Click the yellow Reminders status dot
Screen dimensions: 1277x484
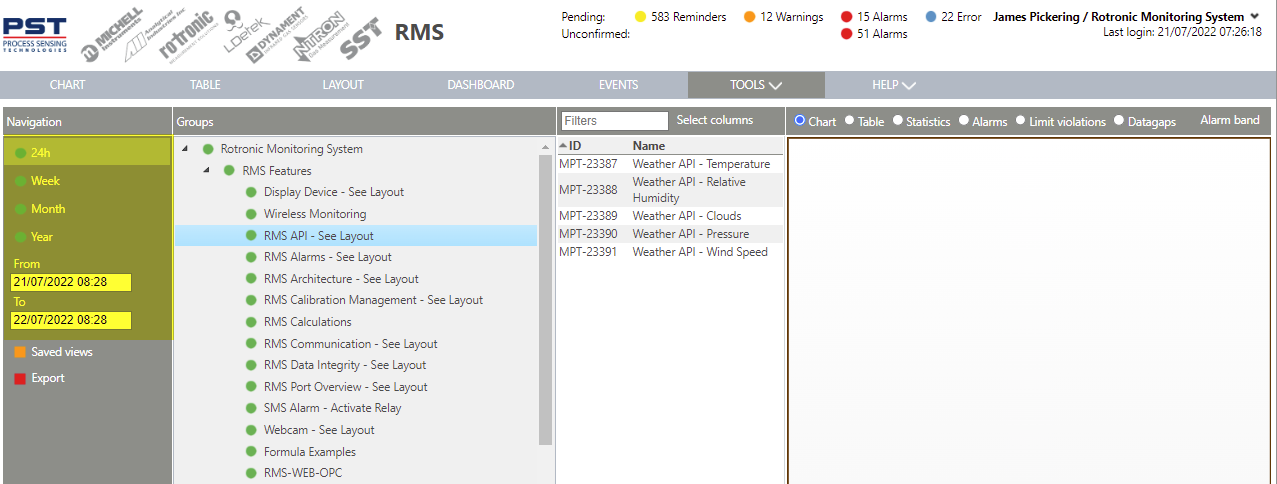[x=641, y=17]
